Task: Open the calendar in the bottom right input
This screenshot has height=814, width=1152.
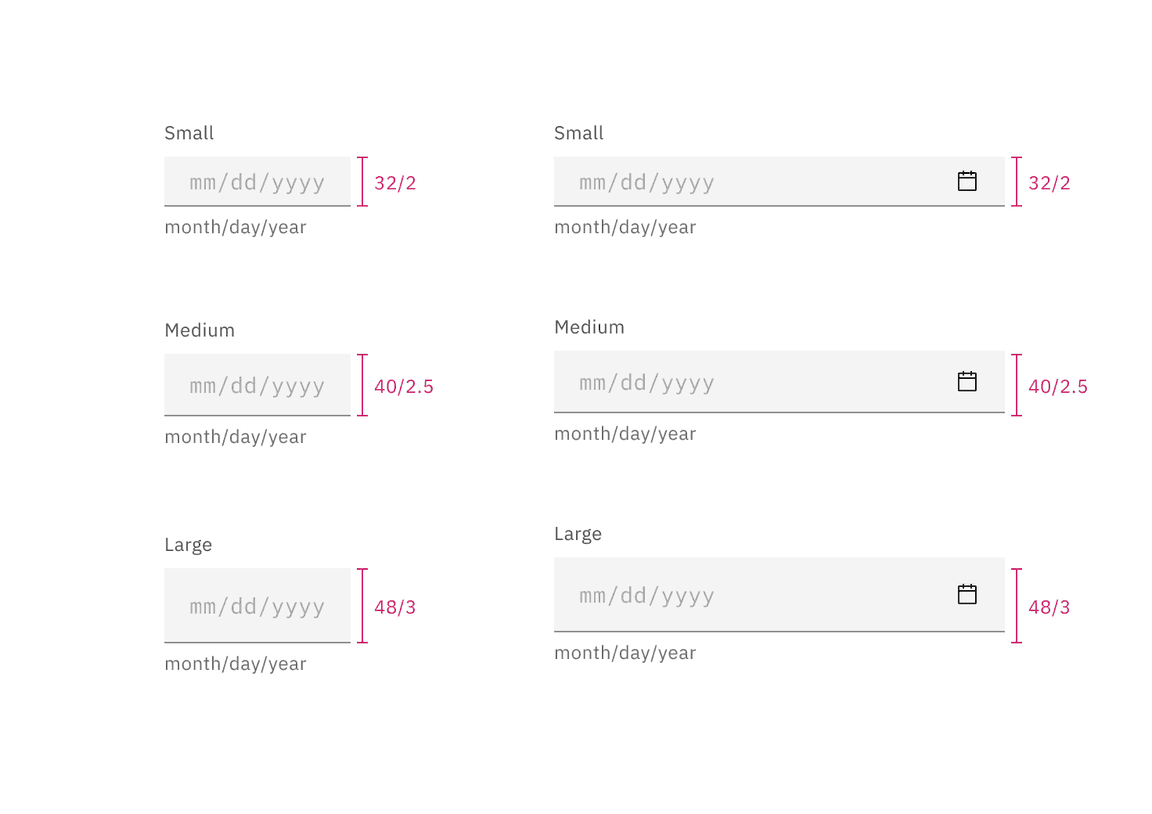Action: 967,593
